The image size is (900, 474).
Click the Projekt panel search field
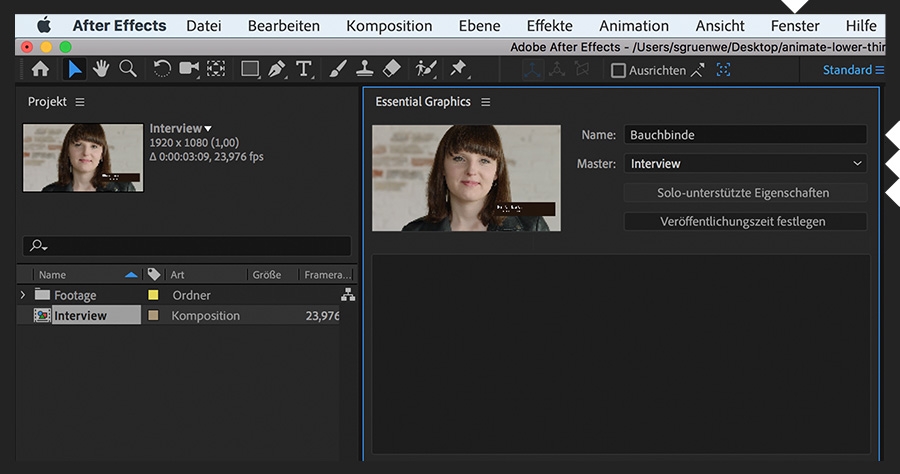(x=187, y=246)
